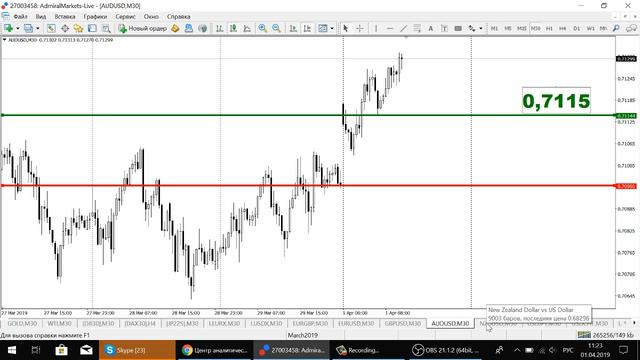Expand the templates dropdown arrow
Viewport: 640px width, 360px height.
(332, 29)
